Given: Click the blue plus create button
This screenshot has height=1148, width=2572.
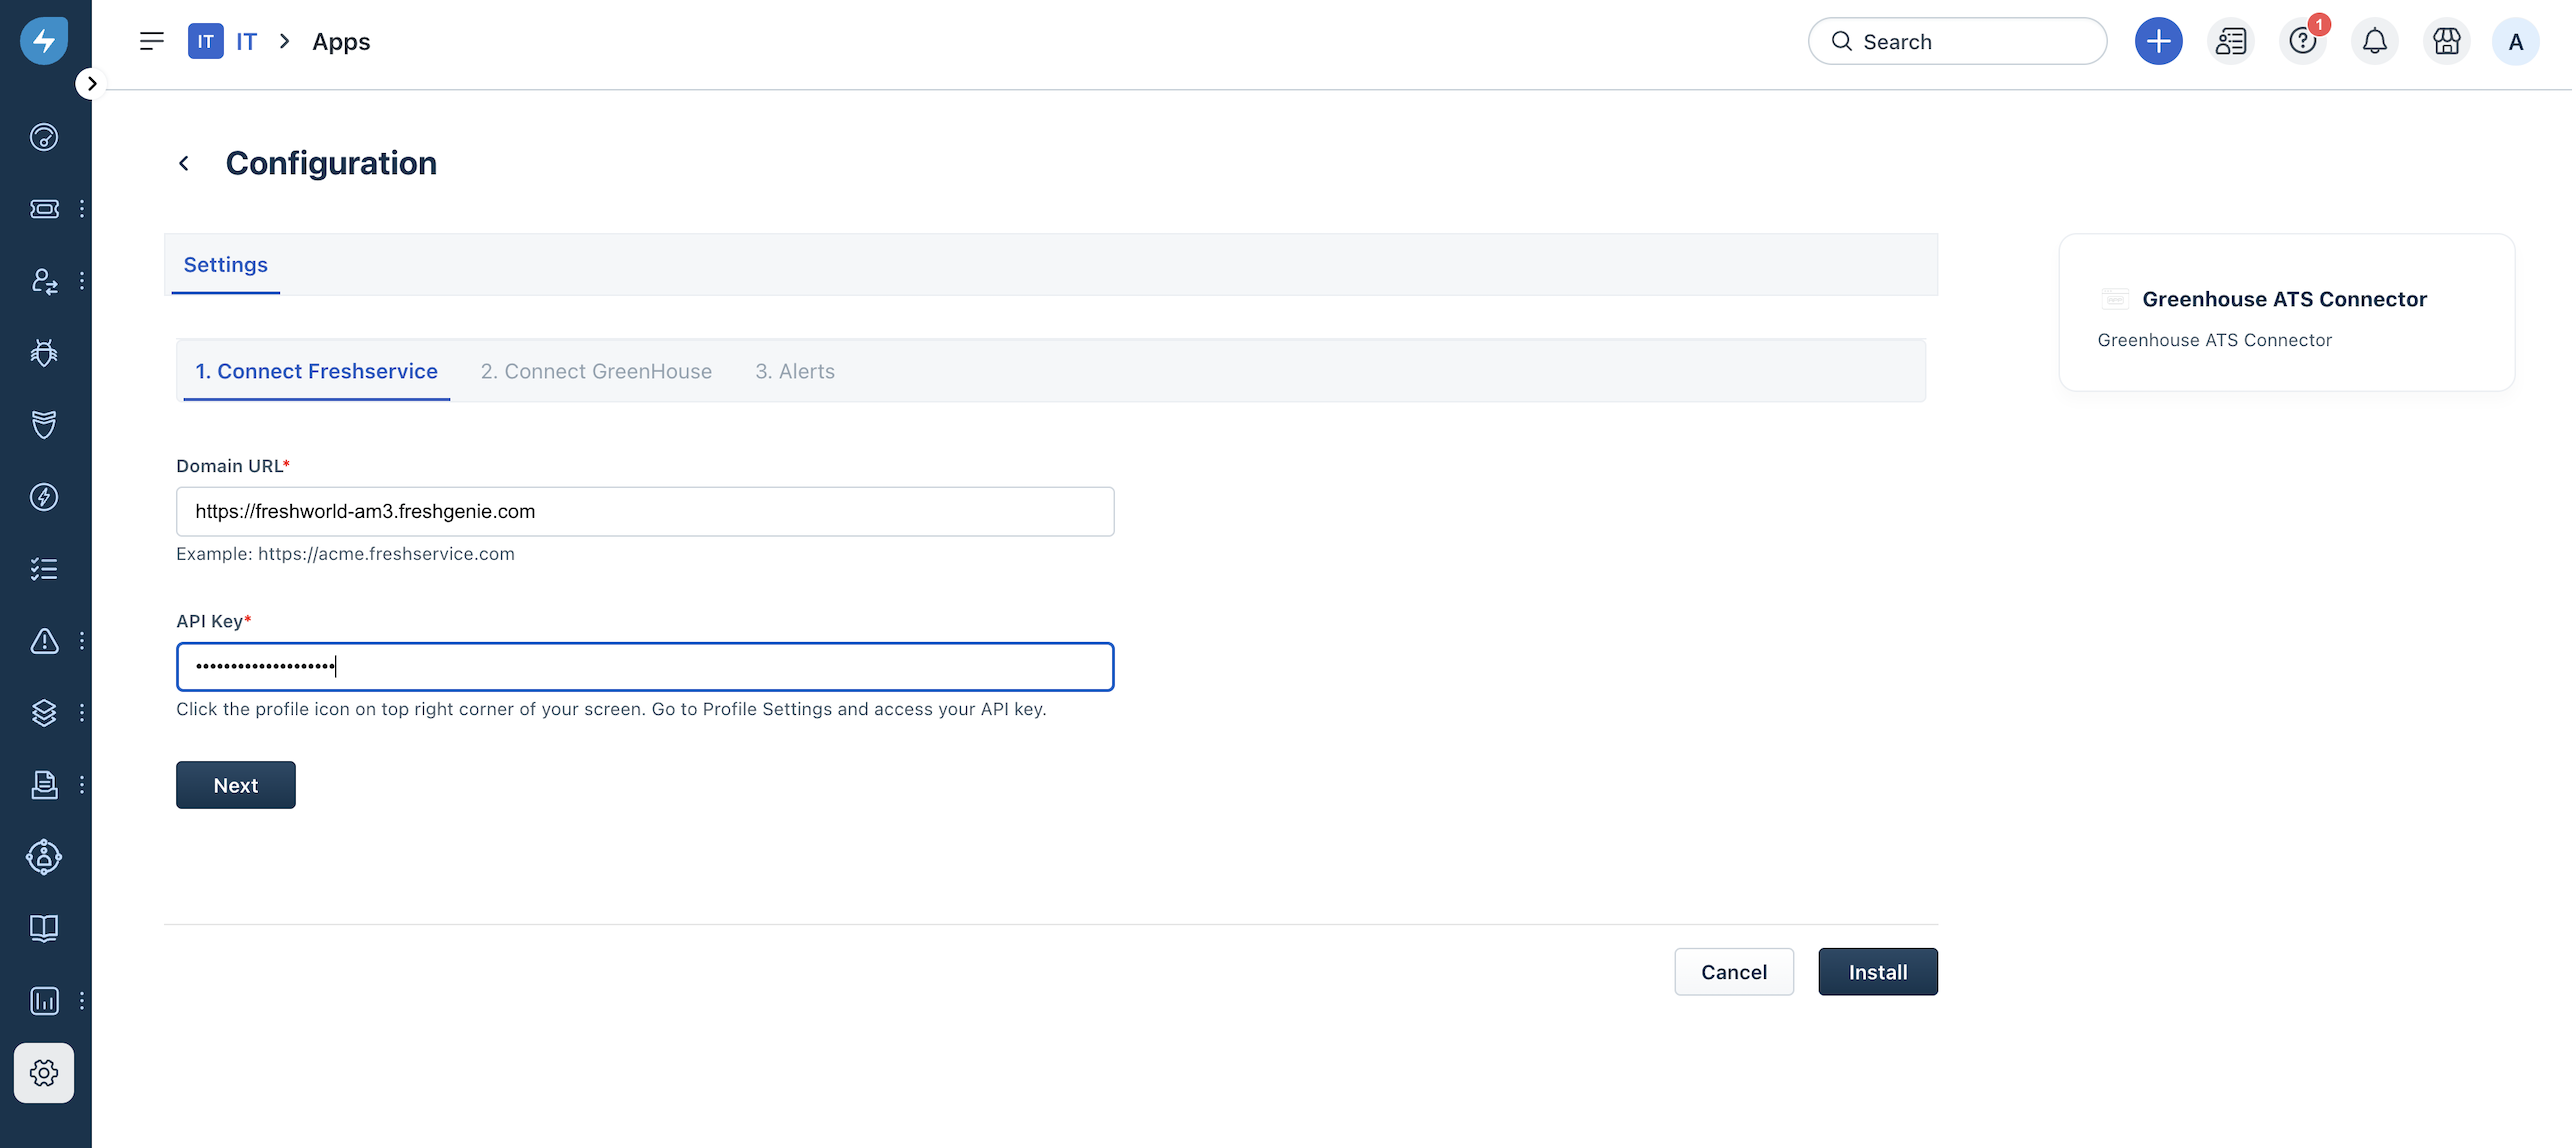Looking at the screenshot, I should (2159, 42).
